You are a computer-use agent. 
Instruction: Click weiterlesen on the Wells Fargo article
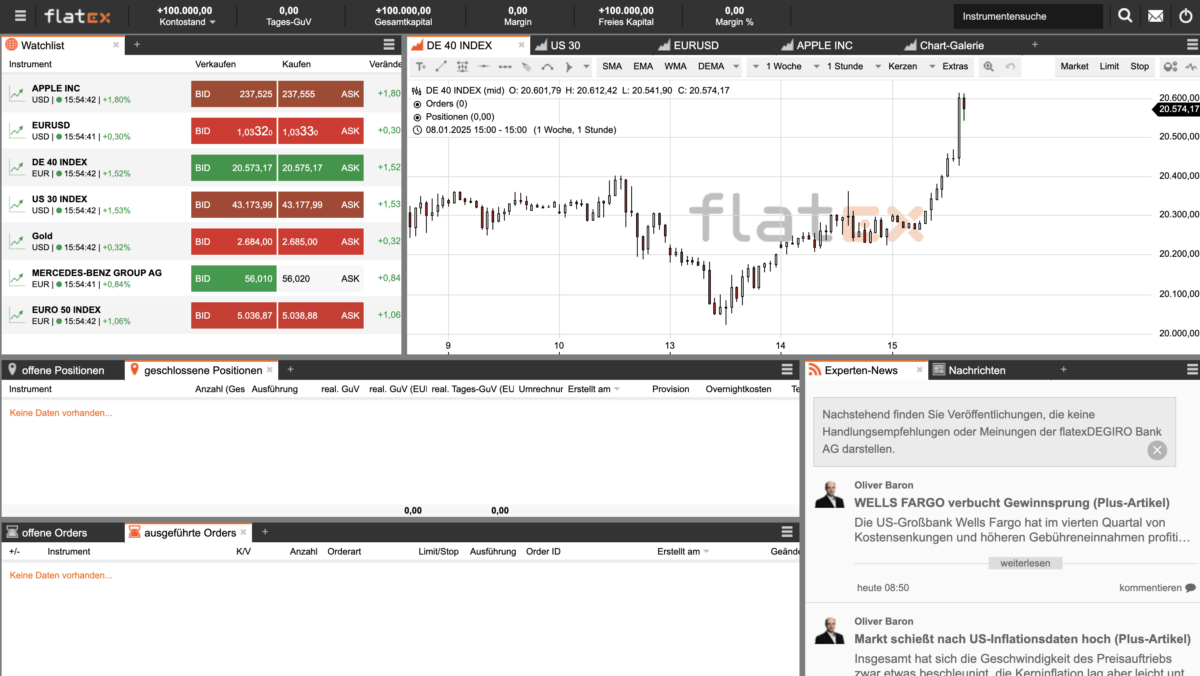(x=1025, y=562)
